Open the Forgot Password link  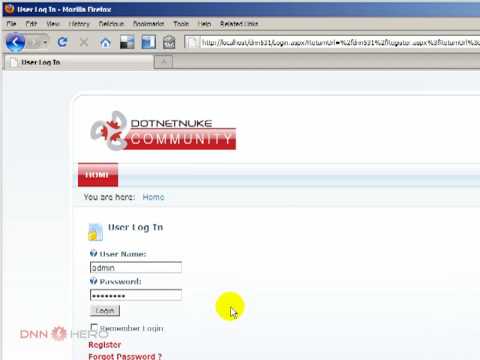point(125,356)
